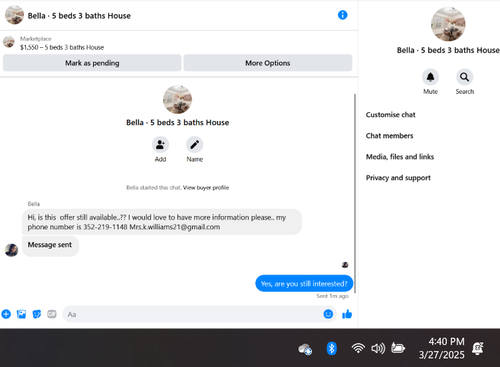Click the large listing photo in the side panel
This screenshot has height=367, width=500.
point(448,24)
